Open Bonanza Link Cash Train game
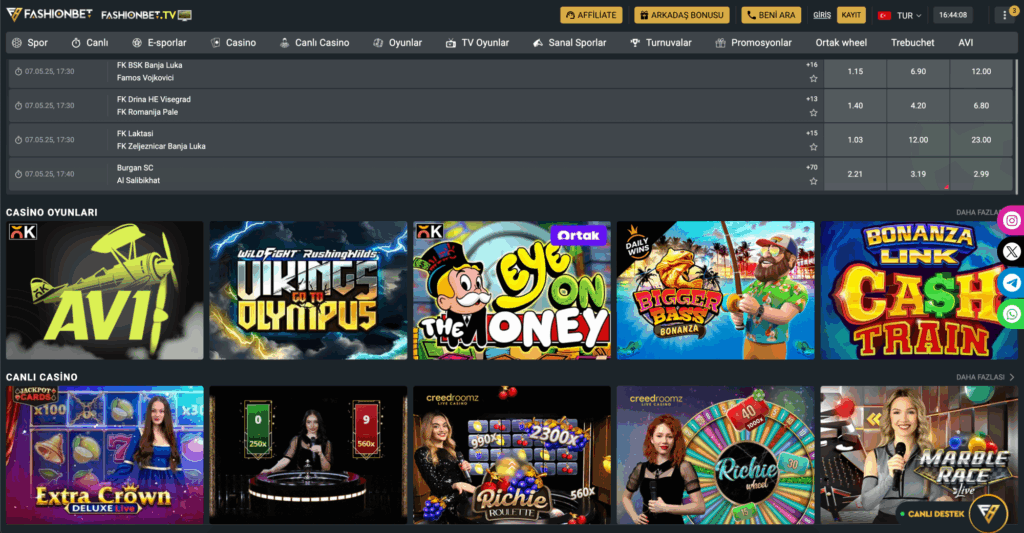 coord(919,290)
